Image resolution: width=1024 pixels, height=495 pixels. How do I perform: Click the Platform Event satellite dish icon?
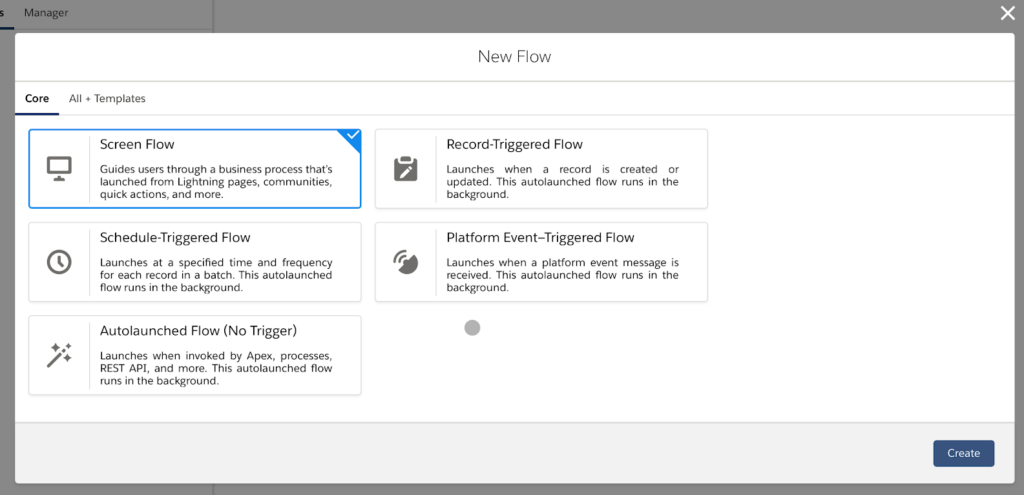(406, 262)
